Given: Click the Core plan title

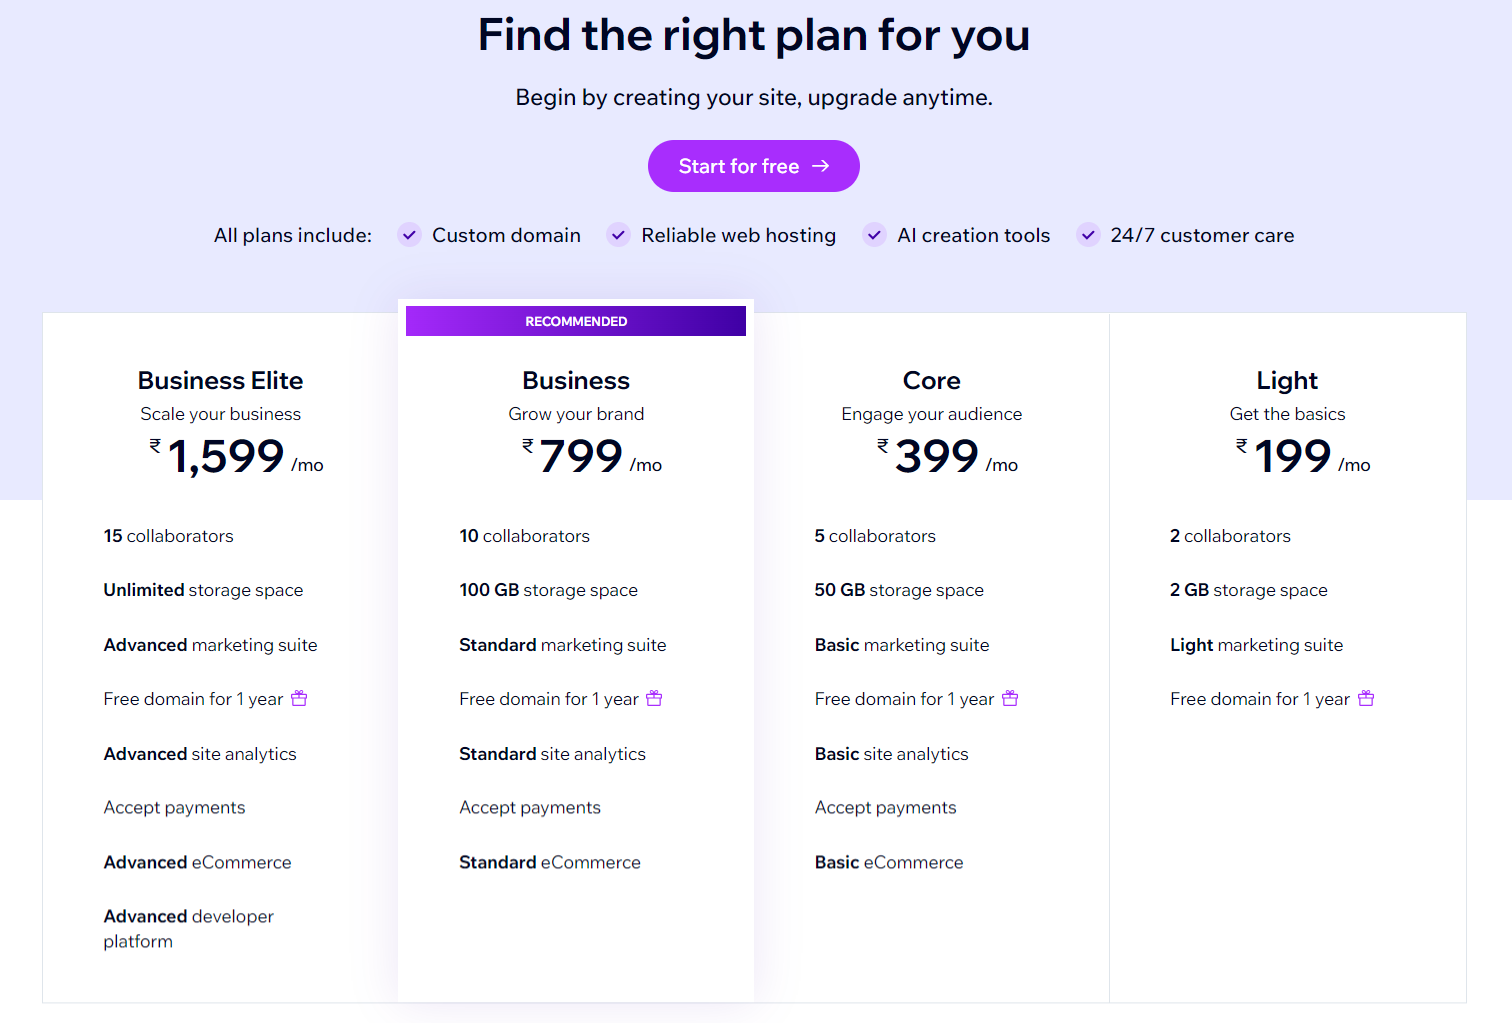Looking at the screenshot, I should (931, 380).
